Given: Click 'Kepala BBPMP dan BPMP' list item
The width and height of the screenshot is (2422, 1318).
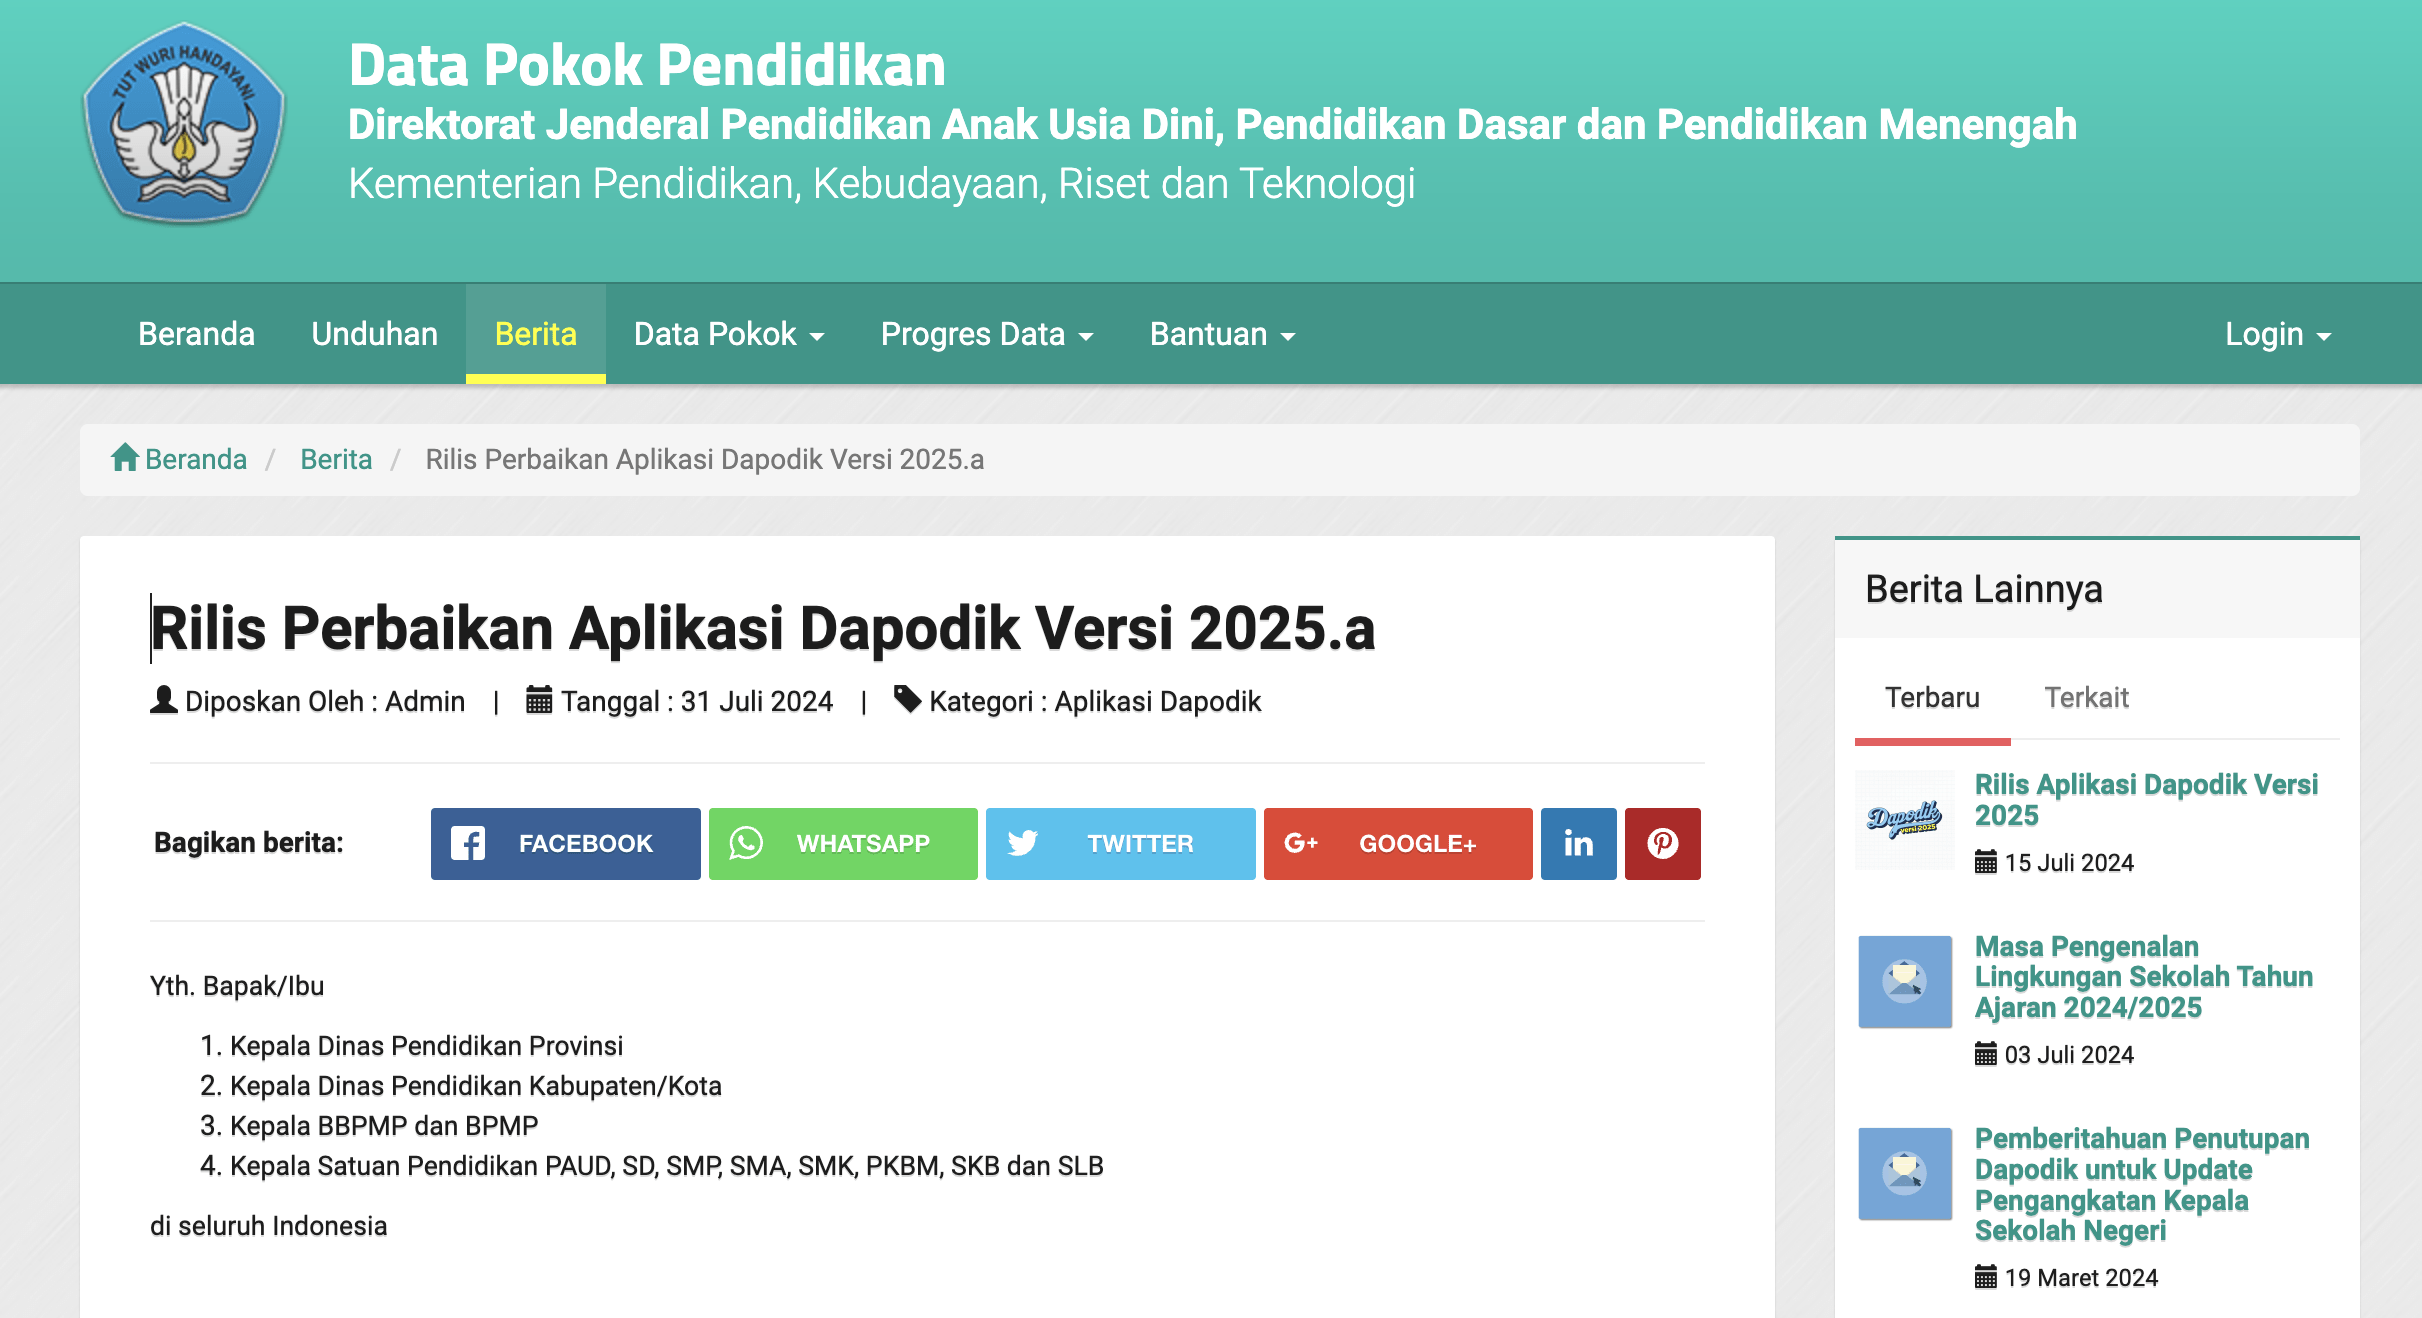Looking at the screenshot, I should pos(384,1126).
